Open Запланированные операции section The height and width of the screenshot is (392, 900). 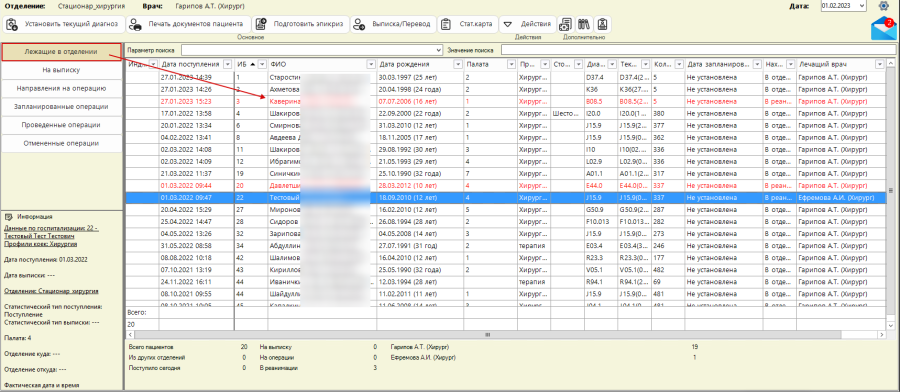click(61, 107)
